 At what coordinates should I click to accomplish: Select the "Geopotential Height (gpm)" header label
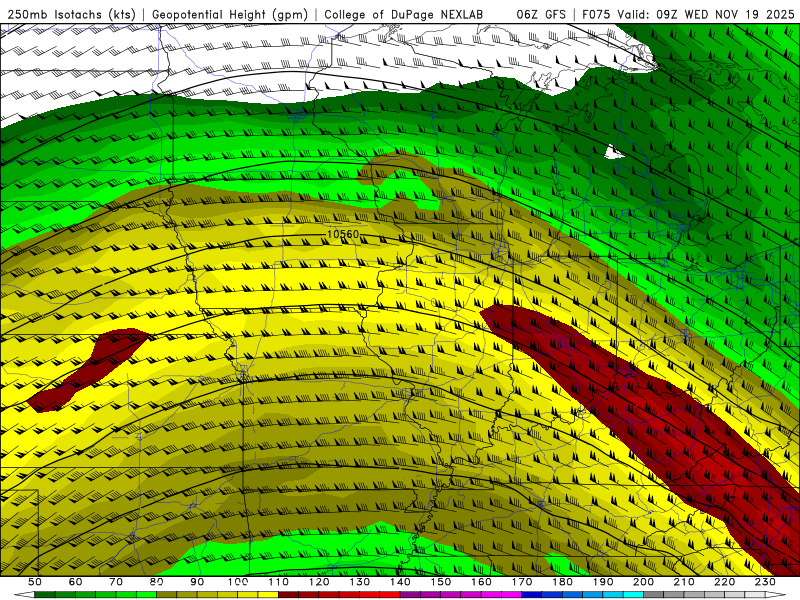pos(230,14)
